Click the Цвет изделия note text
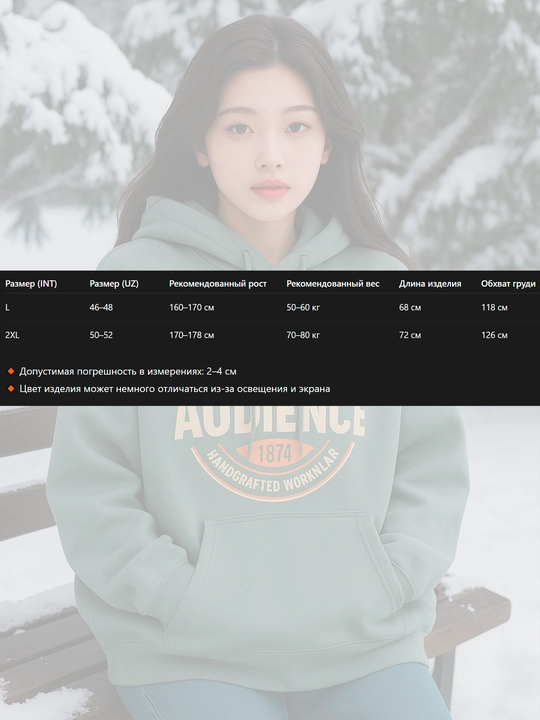 pyautogui.click(x=174, y=388)
